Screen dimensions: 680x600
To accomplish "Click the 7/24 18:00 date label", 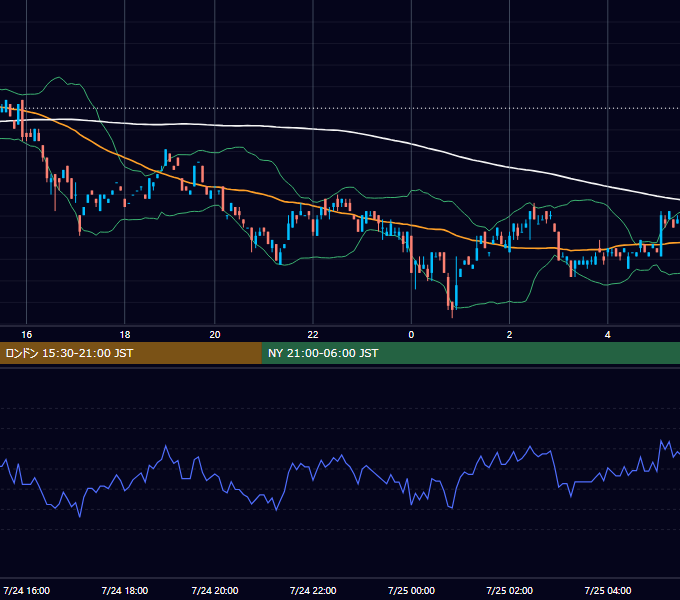I will click(x=125, y=590).
